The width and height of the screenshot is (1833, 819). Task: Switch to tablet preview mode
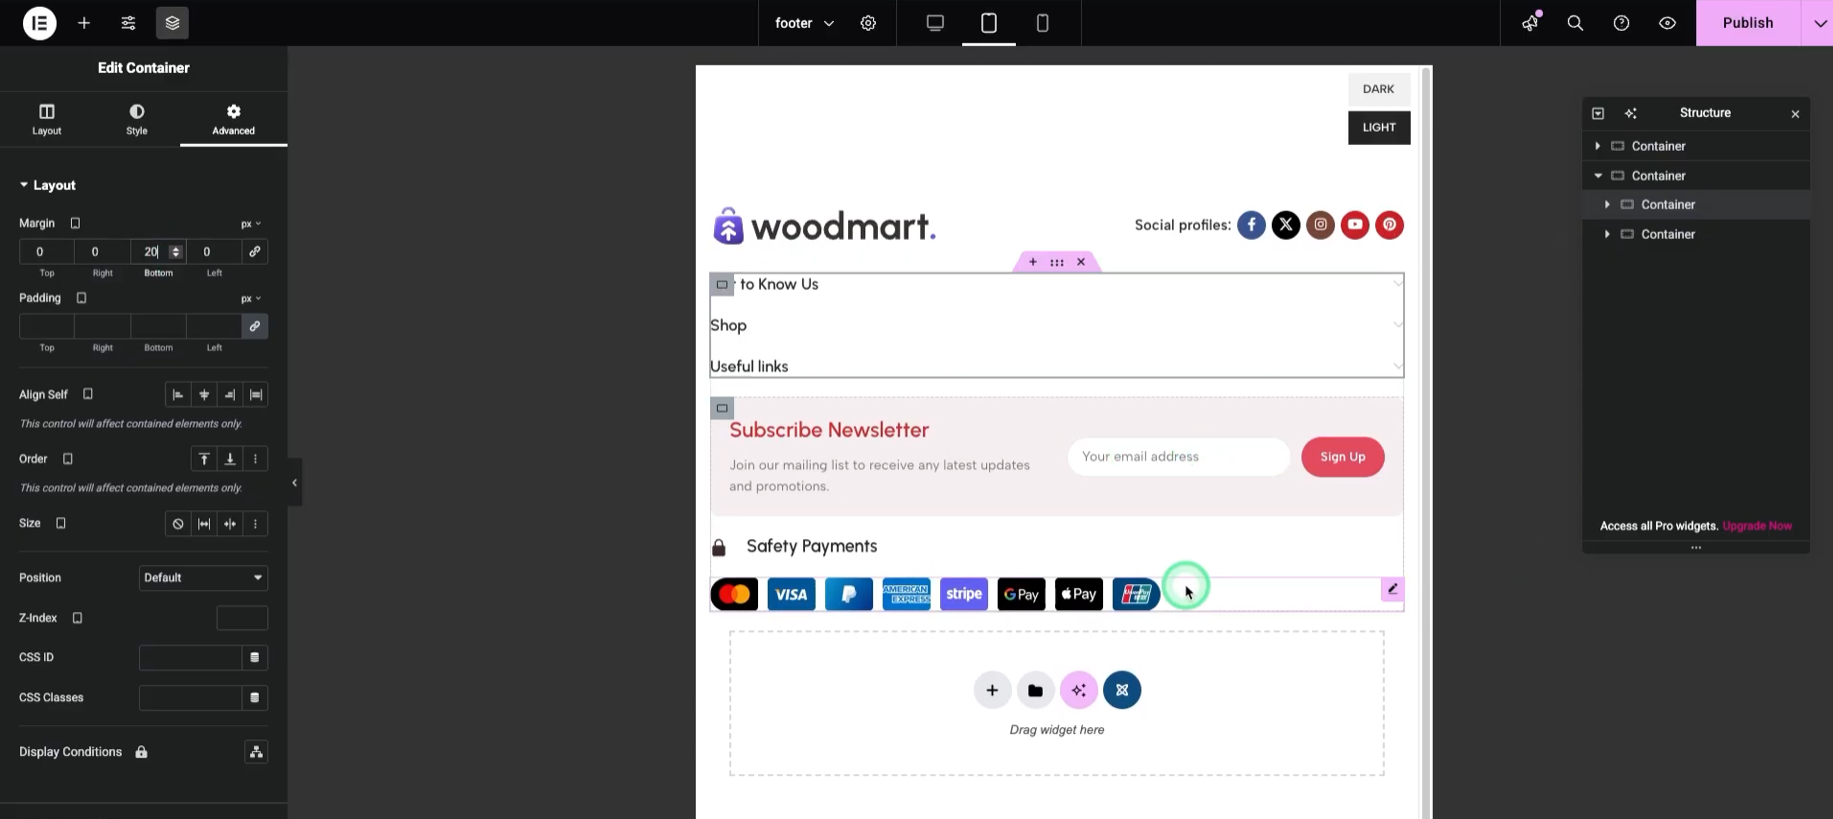[x=989, y=23]
